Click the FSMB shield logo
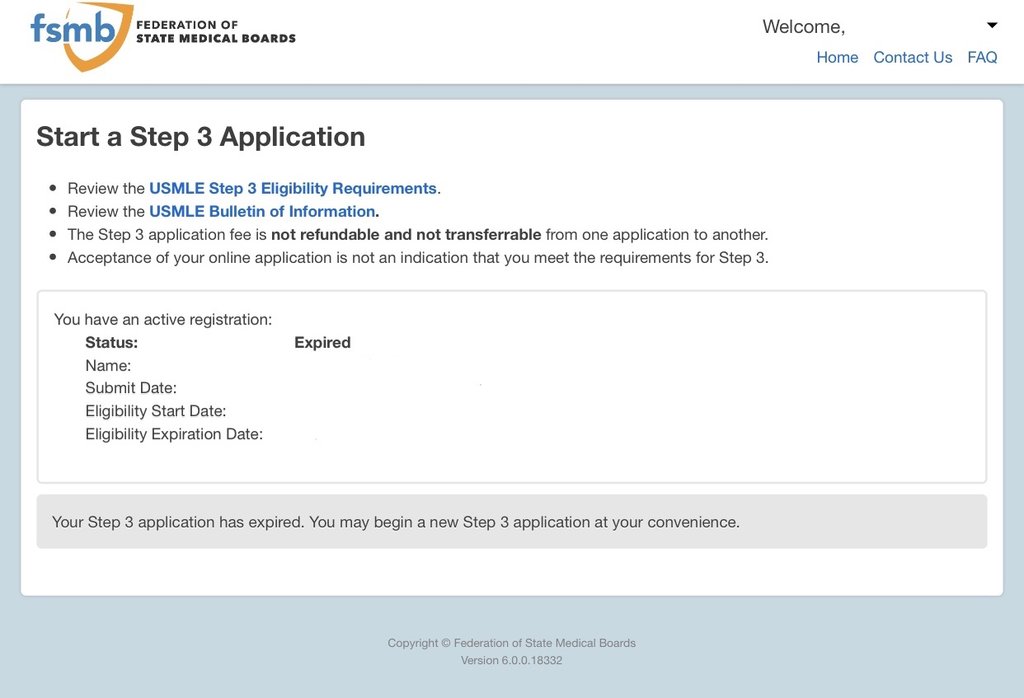 82,36
